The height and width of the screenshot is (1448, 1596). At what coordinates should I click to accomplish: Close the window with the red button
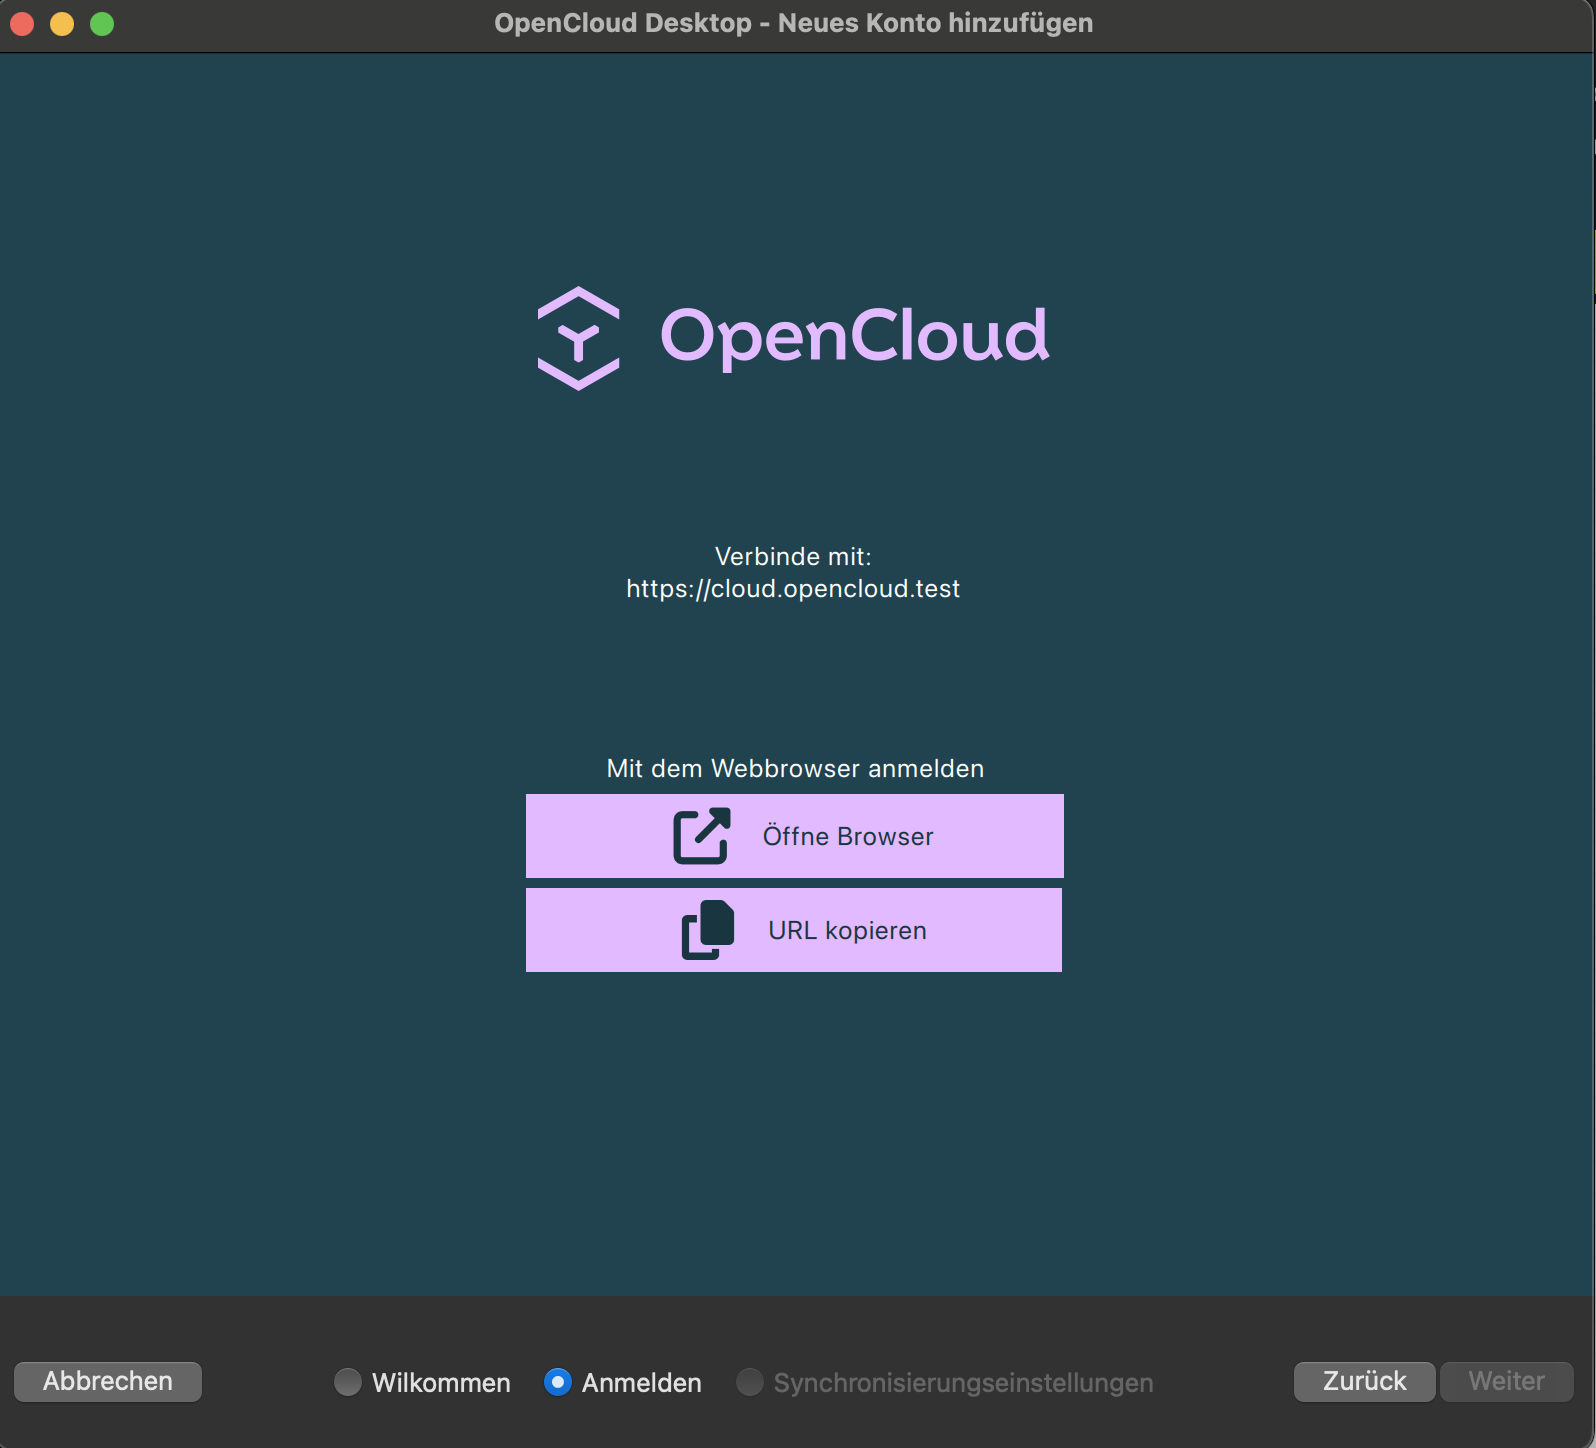pyautogui.click(x=22, y=24)
